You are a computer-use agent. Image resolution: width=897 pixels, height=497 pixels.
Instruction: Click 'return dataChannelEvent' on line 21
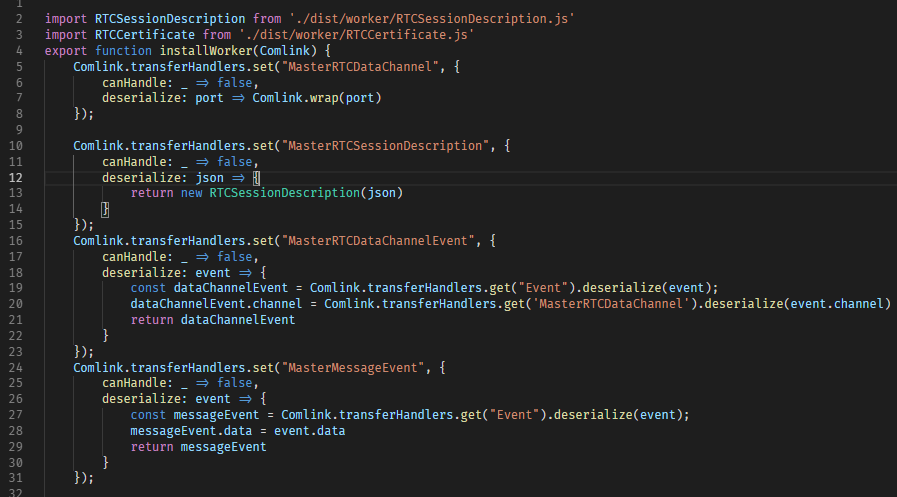point(213,320)
